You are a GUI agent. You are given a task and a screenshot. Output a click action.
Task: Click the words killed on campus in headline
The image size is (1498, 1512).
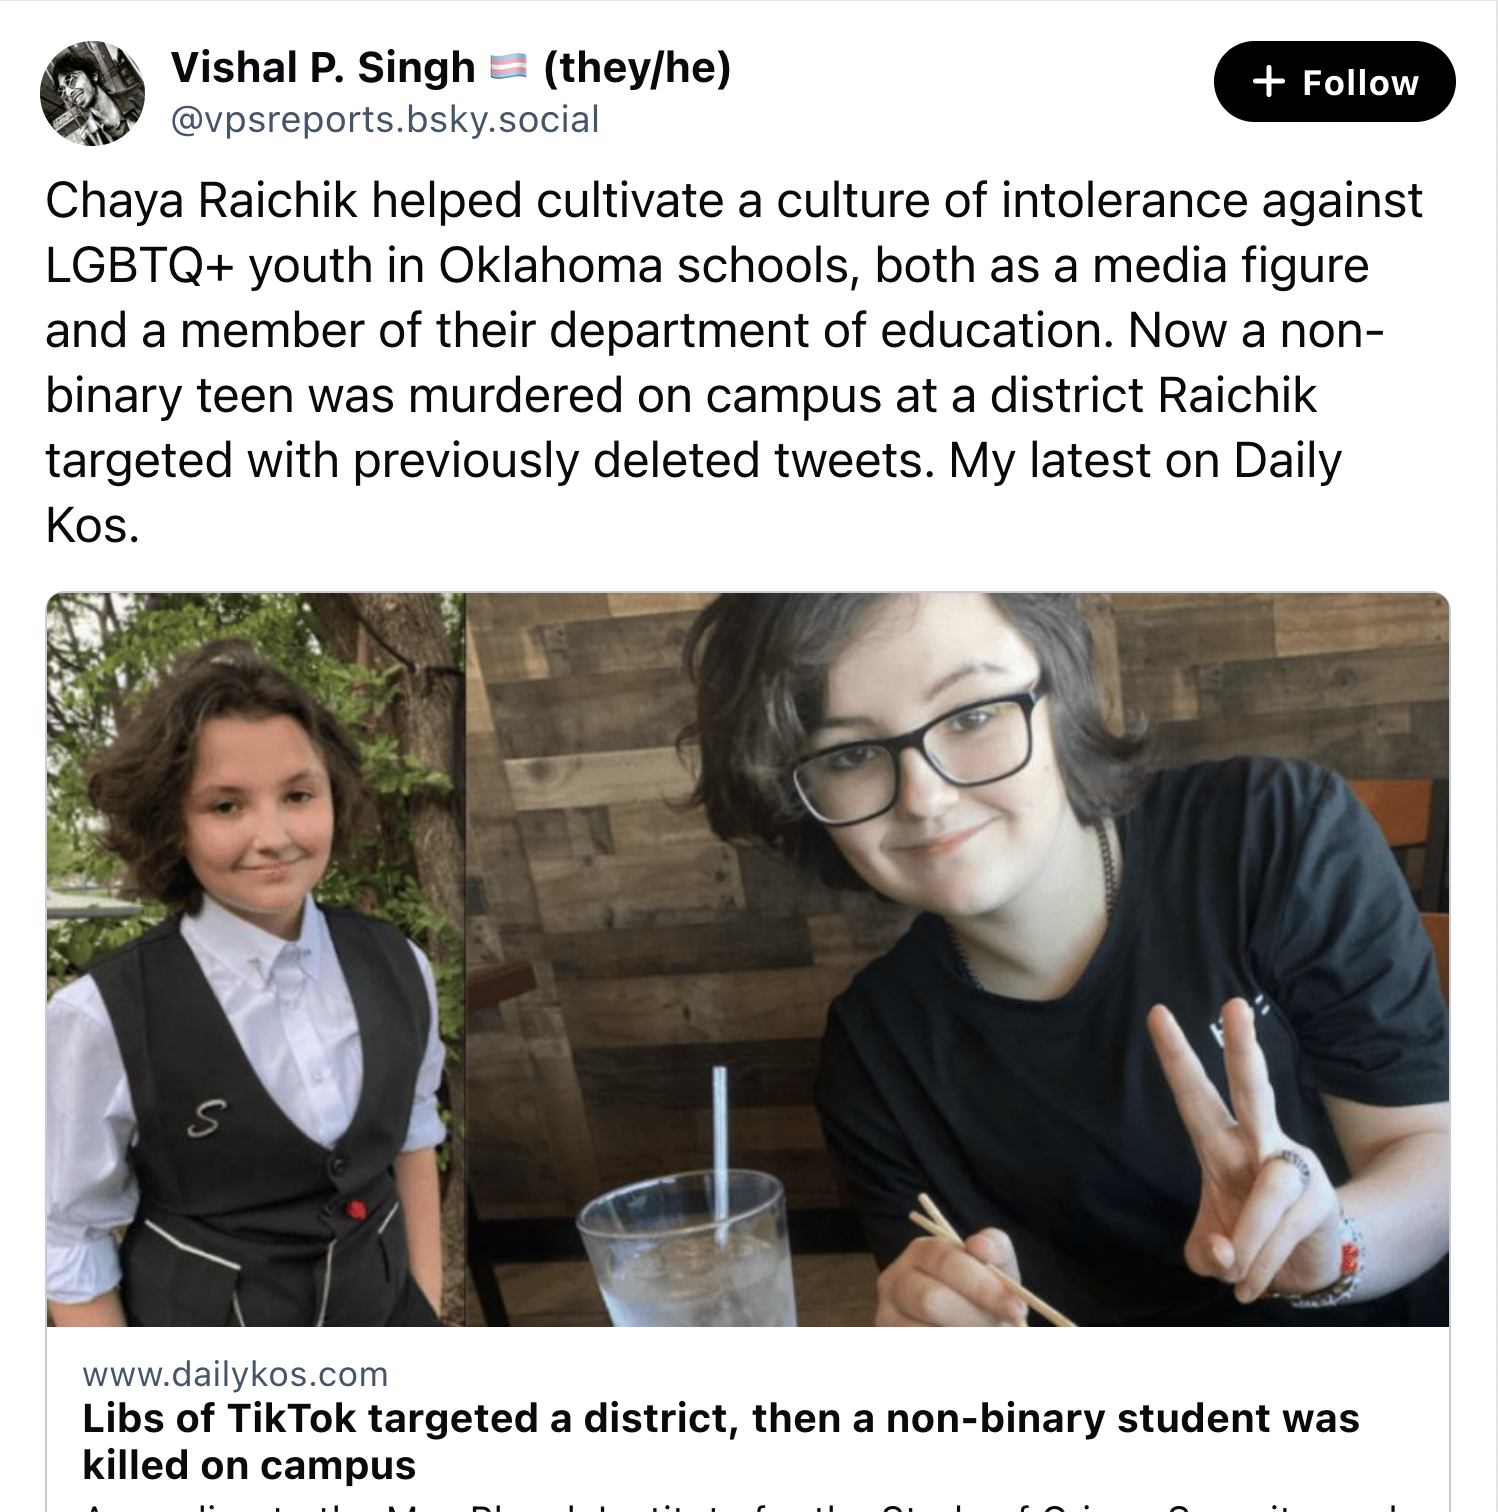249,1465
